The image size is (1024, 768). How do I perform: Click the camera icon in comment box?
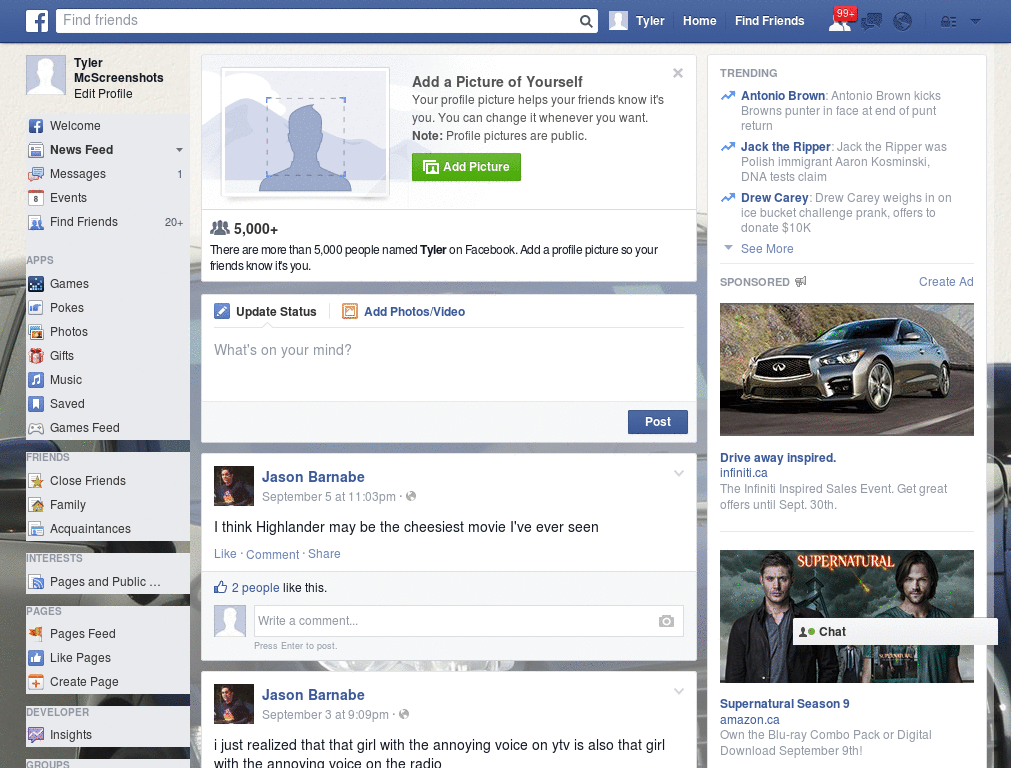666,621
